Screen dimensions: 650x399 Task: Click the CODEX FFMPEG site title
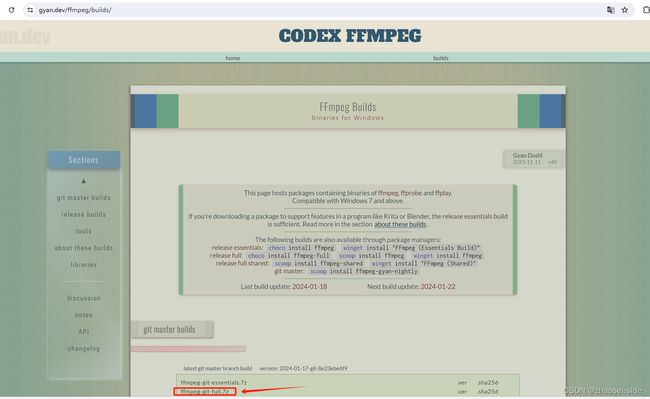click(x=350, y=36)
